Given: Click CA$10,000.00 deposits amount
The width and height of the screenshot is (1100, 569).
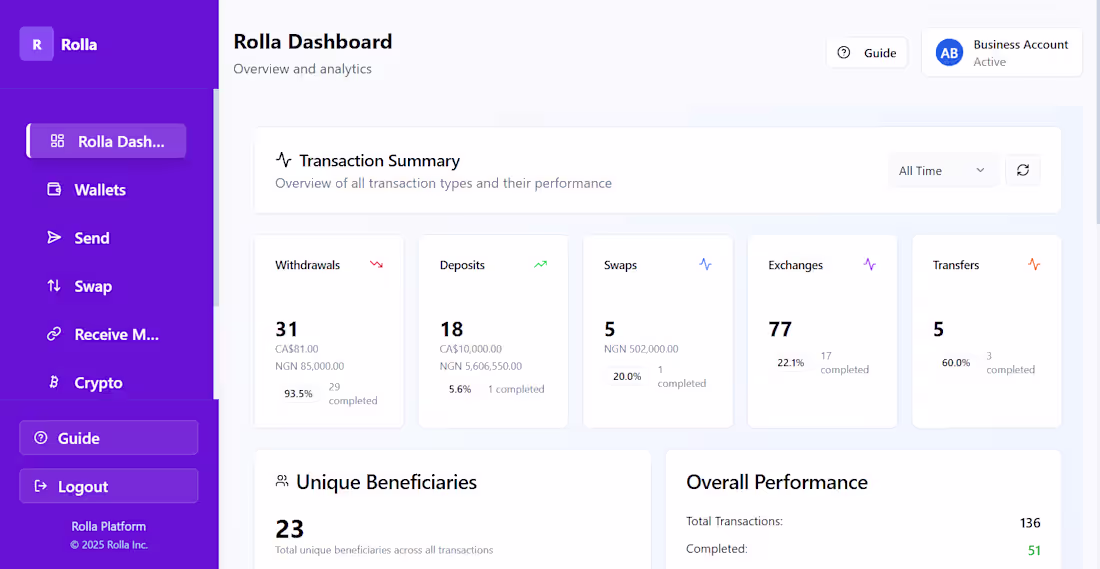Looking at the screenshot, I should [471, 349].
